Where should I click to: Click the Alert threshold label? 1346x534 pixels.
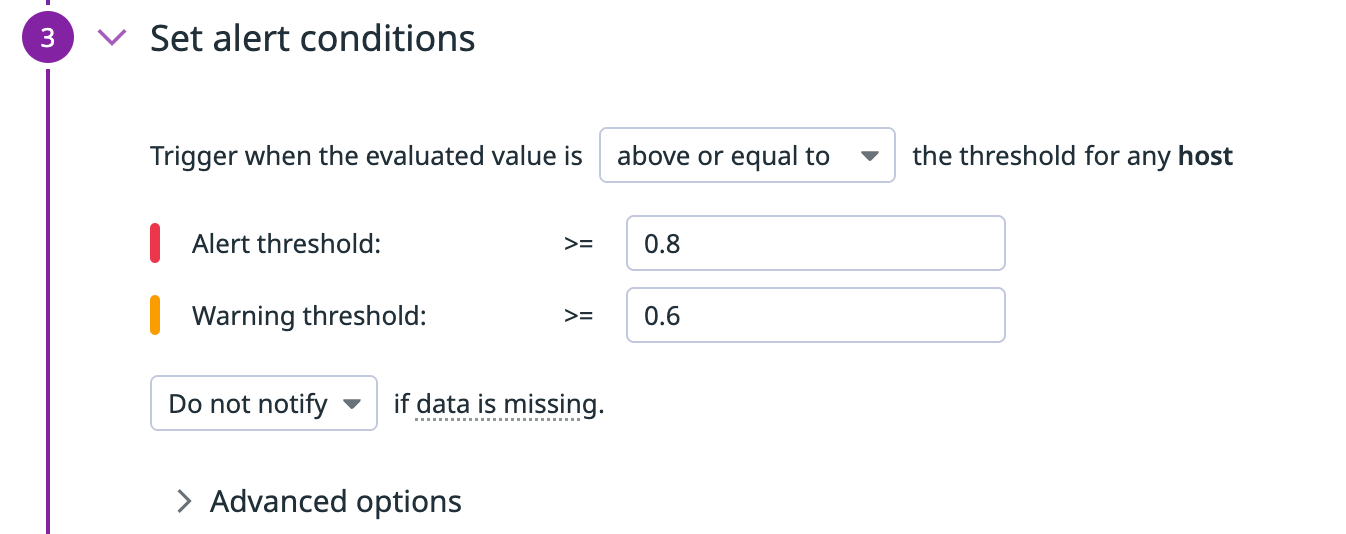[286, 244]
